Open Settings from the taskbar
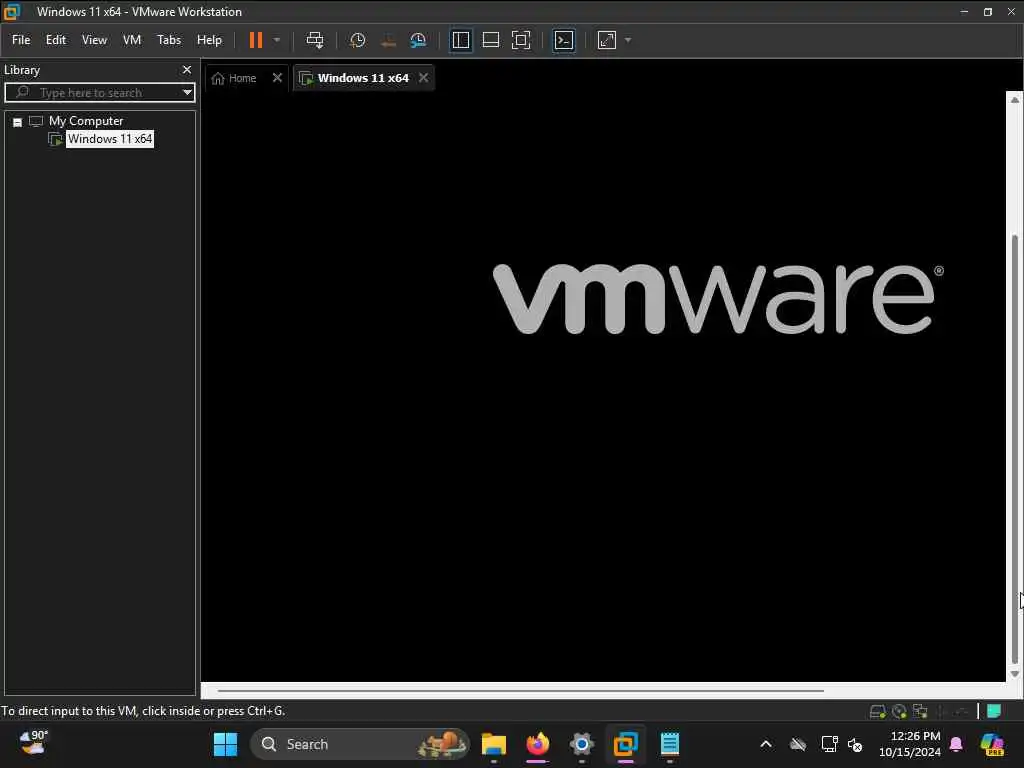The width and height of the screenshot is (1024, 768). [581, 744]
